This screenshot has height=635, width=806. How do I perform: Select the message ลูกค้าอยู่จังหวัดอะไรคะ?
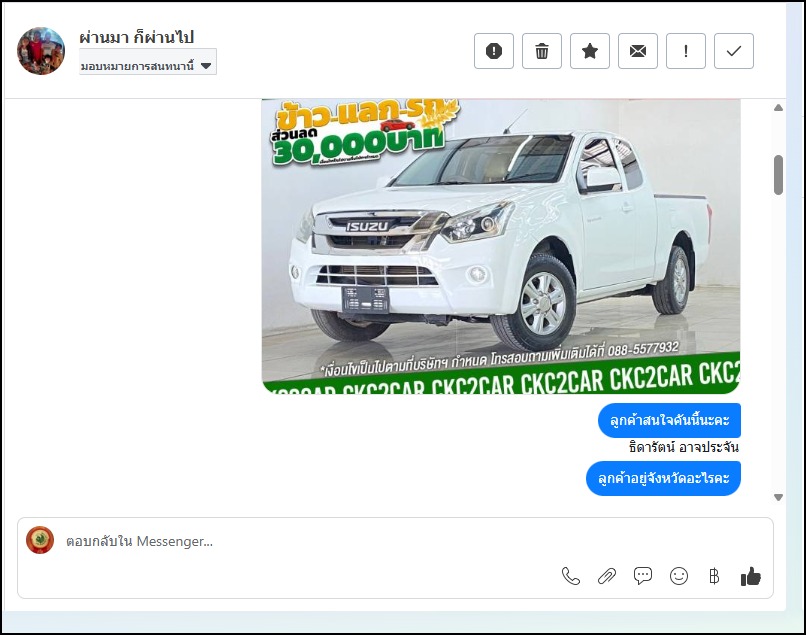[663, 478]
